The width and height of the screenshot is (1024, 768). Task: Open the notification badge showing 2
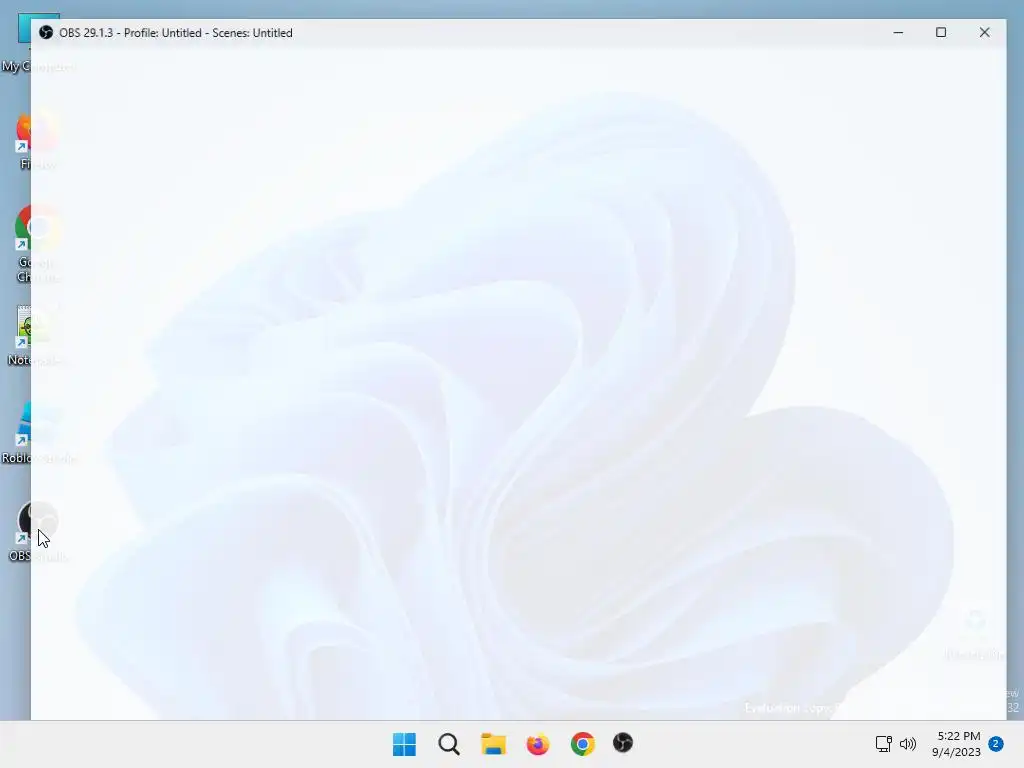[x=996, y=744]
